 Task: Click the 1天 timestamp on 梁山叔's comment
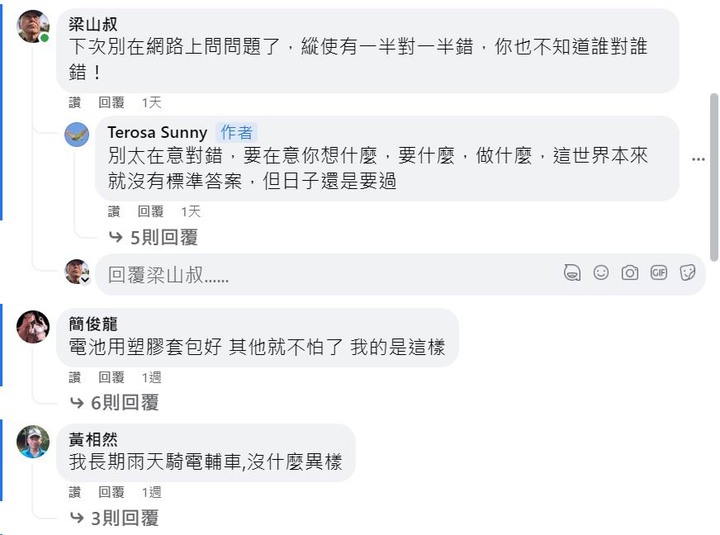pyautogui.click(x=152, y=102)
